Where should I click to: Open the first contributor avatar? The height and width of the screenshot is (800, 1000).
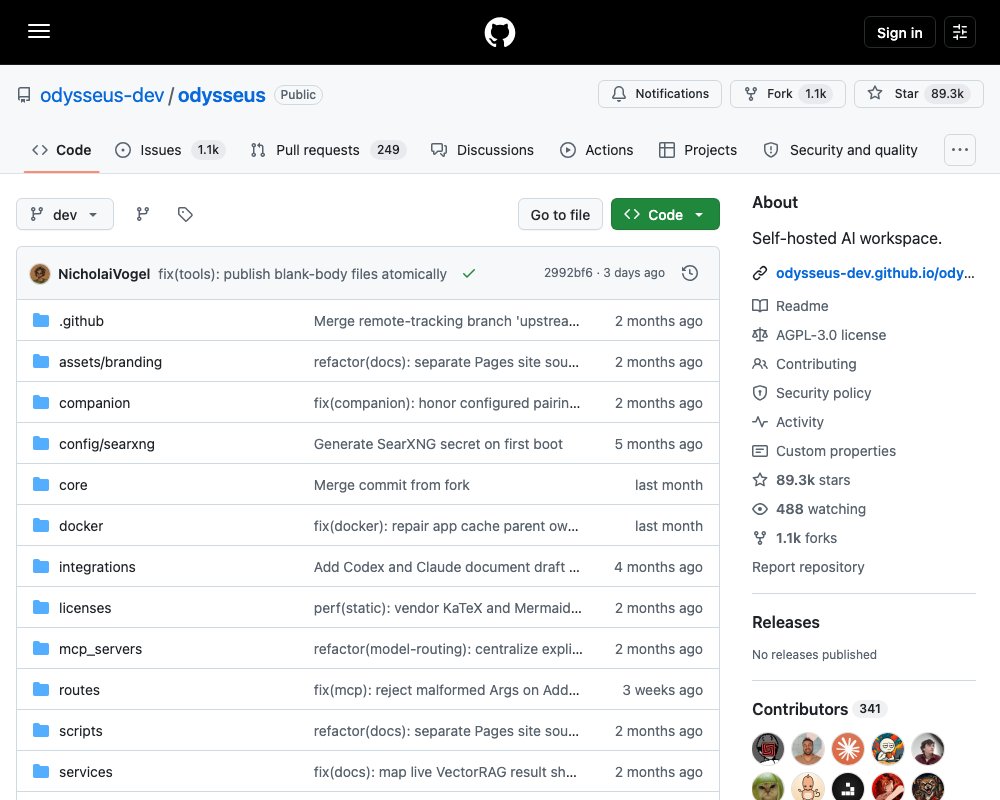coord(768,748)
